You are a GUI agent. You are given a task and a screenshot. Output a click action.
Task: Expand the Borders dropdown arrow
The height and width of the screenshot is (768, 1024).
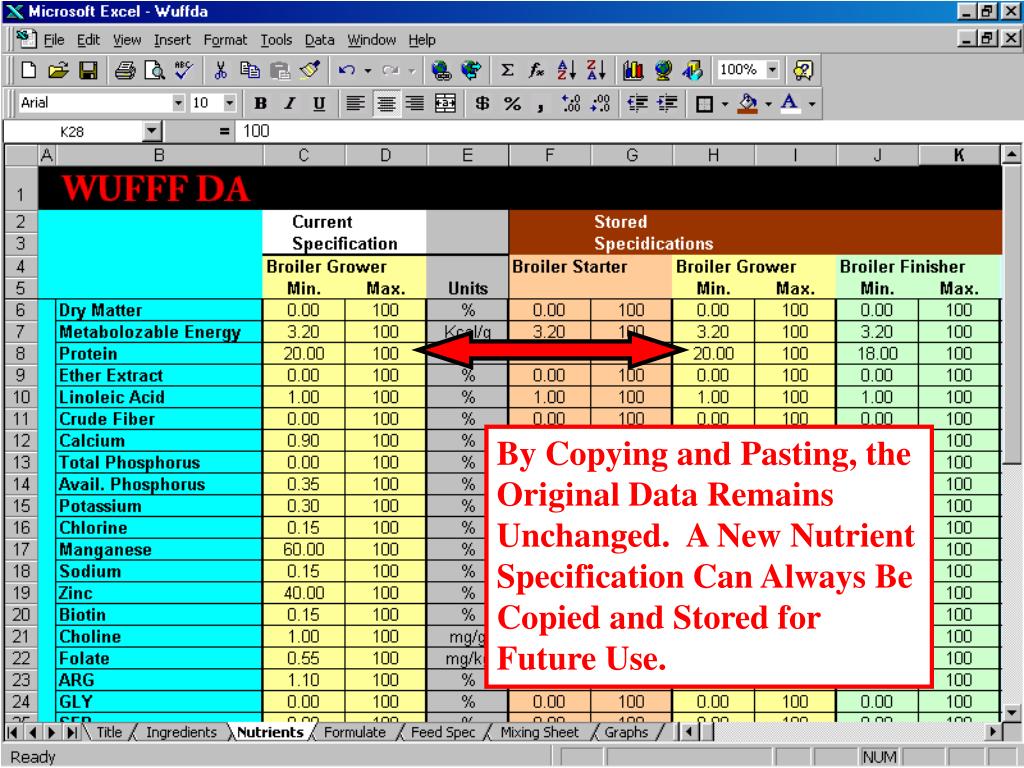tap(724, 103)
